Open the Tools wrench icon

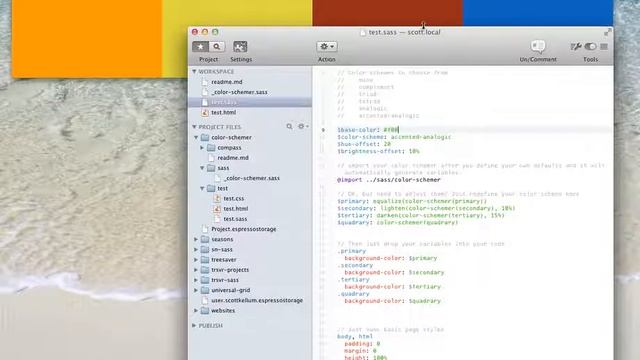[576, 47]
